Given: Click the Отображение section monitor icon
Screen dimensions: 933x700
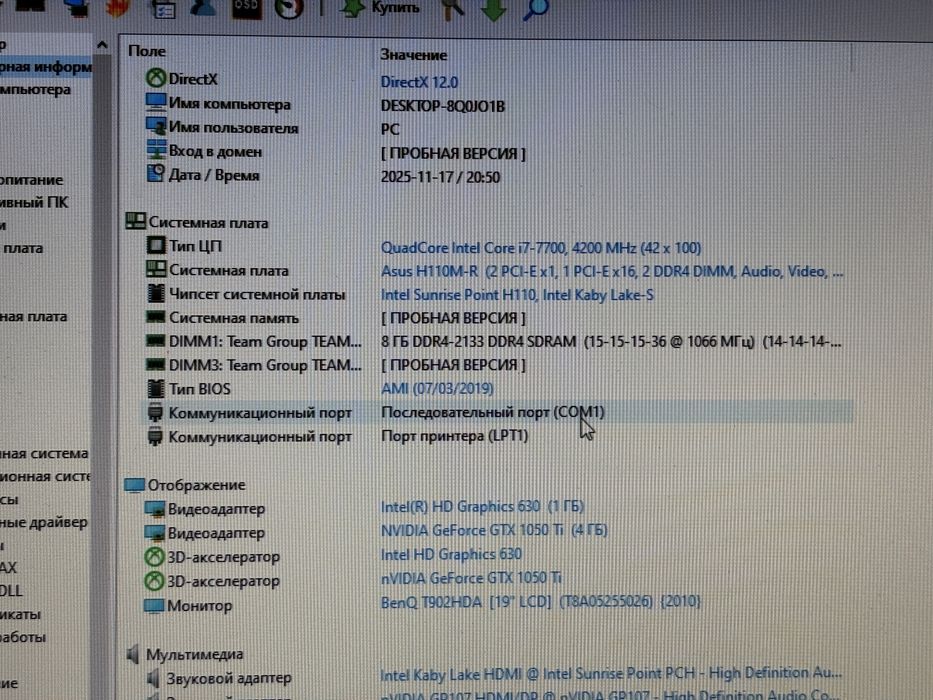Looking at the screenshot, I should point(134,485).
